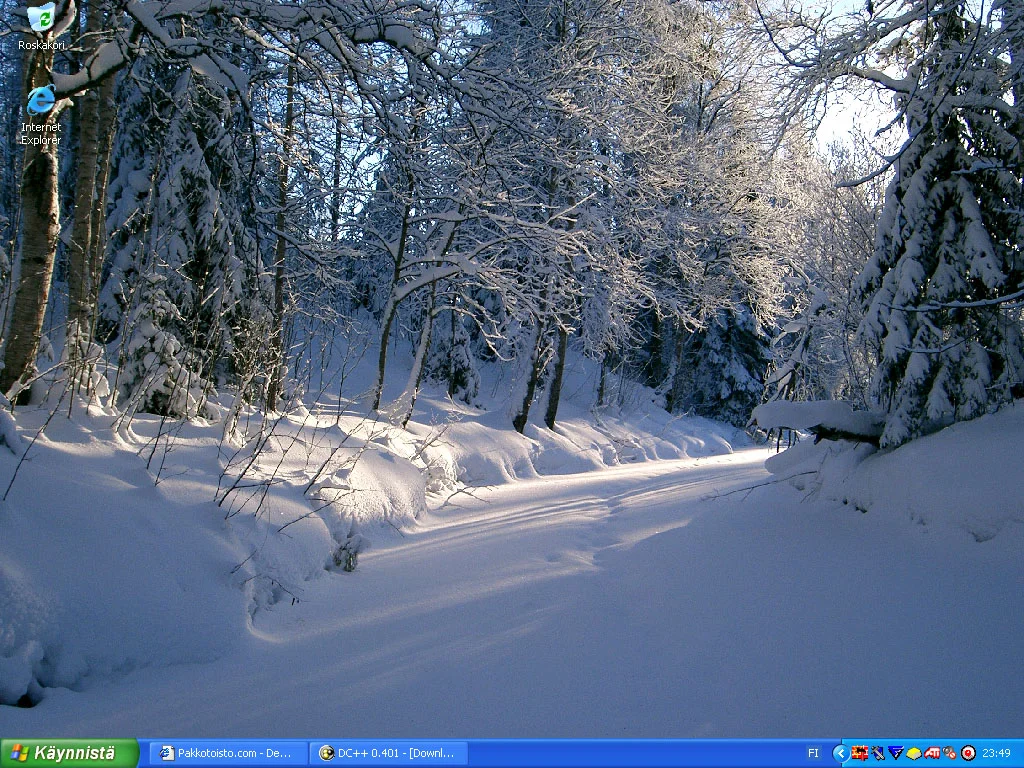Select the Roskakori text label
This screenshot has width=1024, height=768.
[x=41, y=45]
